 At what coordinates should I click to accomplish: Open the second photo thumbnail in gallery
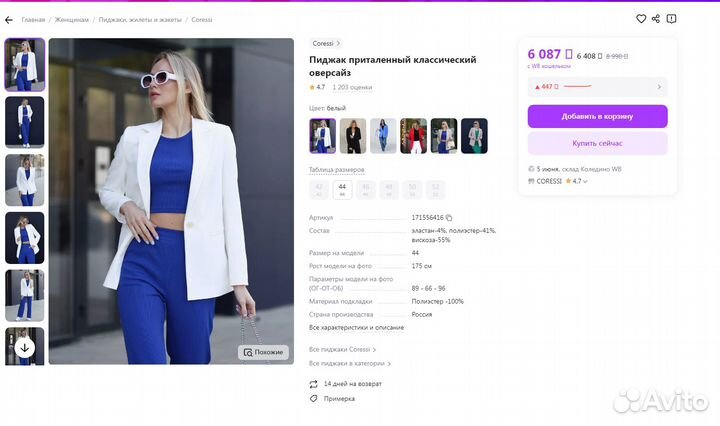click(24, 122)
